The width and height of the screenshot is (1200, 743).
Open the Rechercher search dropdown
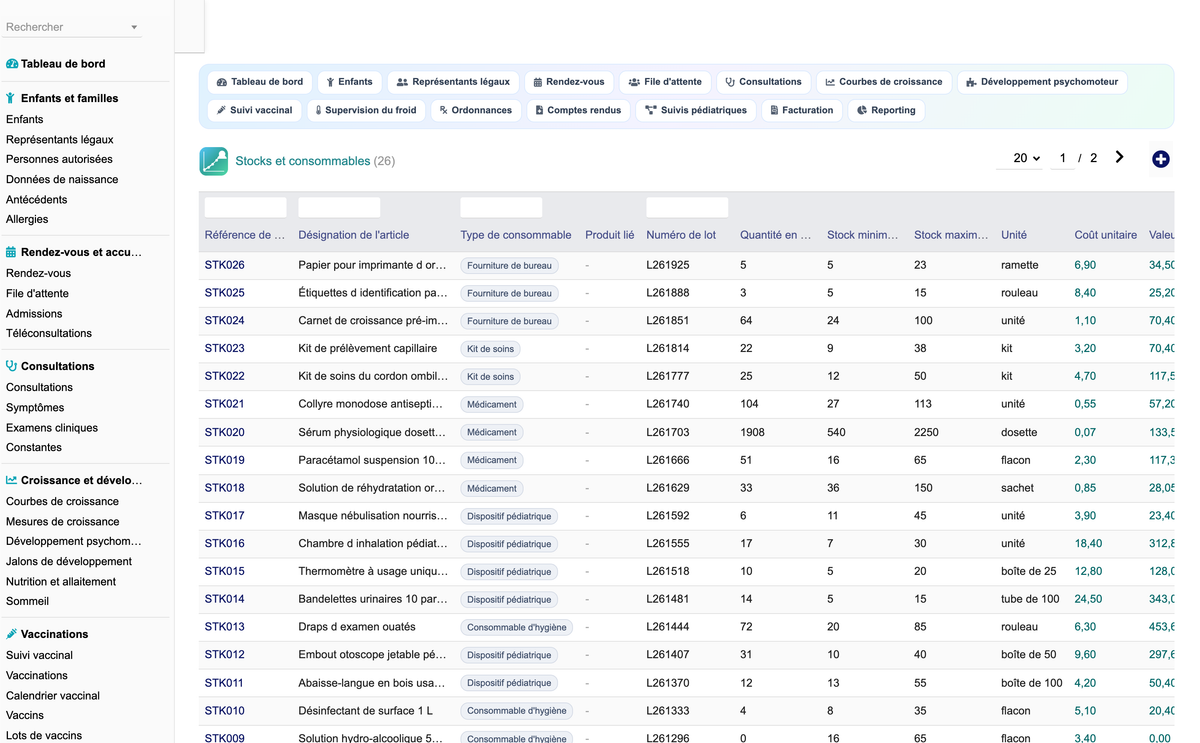coord(73,27)
